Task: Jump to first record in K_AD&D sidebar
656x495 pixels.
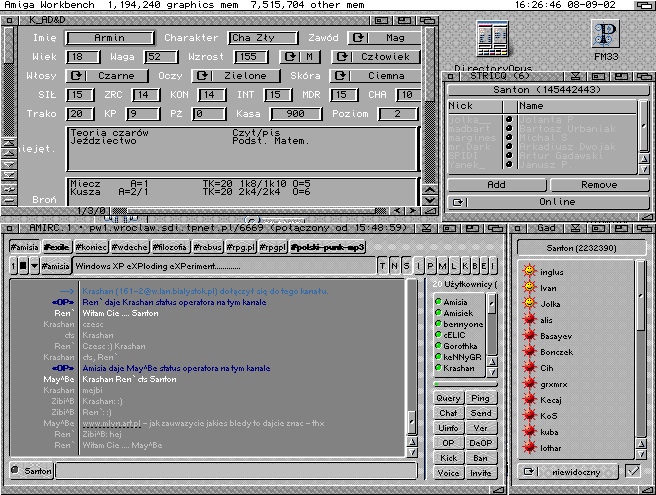Action: (x=8, y=144)
